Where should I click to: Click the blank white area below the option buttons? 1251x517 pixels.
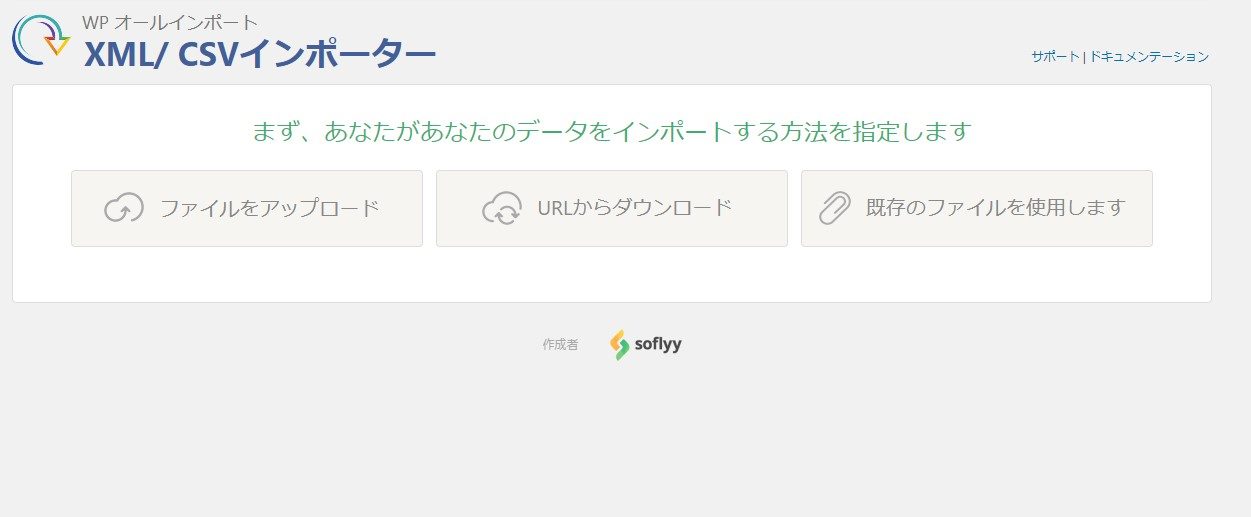click(x=612, y=274)
